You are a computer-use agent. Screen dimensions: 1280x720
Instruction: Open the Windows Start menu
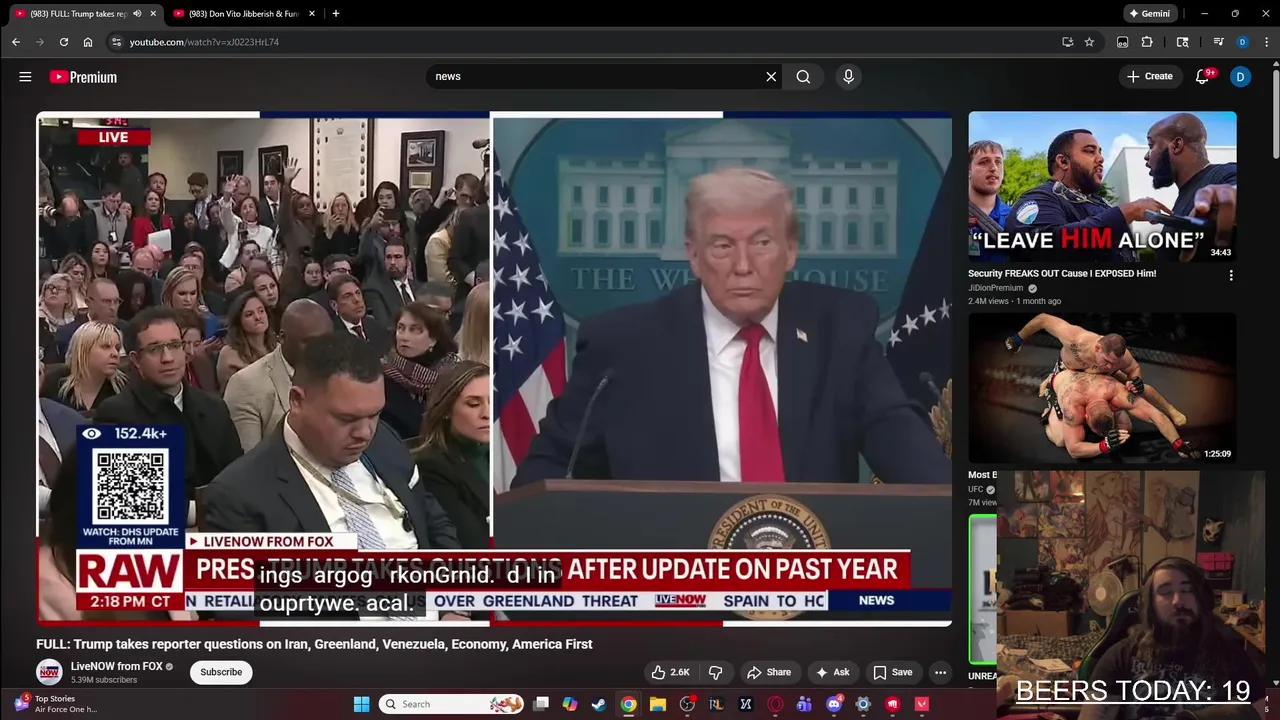[x=361, y=704]
